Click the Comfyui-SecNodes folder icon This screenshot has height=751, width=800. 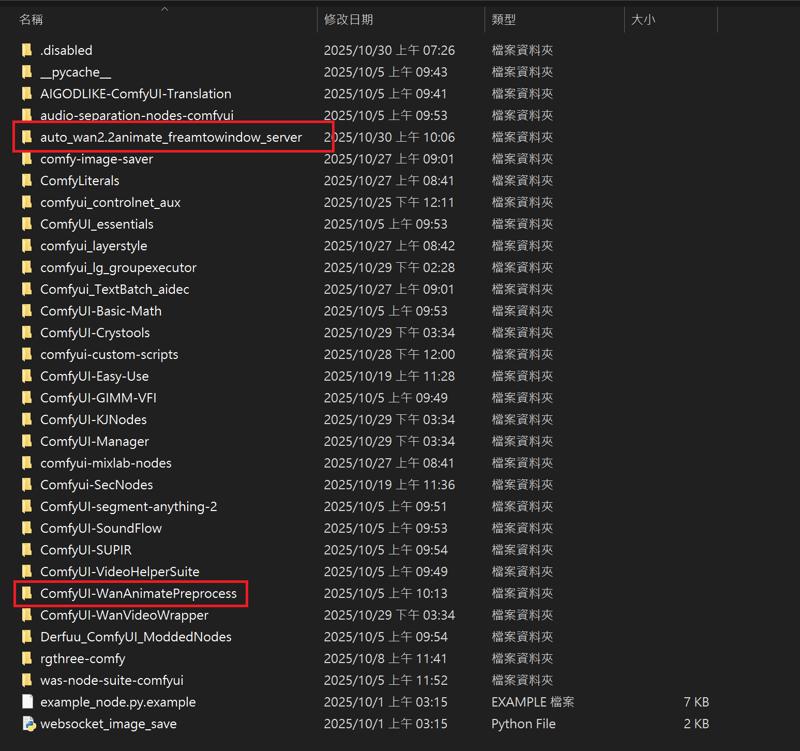(27, 485)
